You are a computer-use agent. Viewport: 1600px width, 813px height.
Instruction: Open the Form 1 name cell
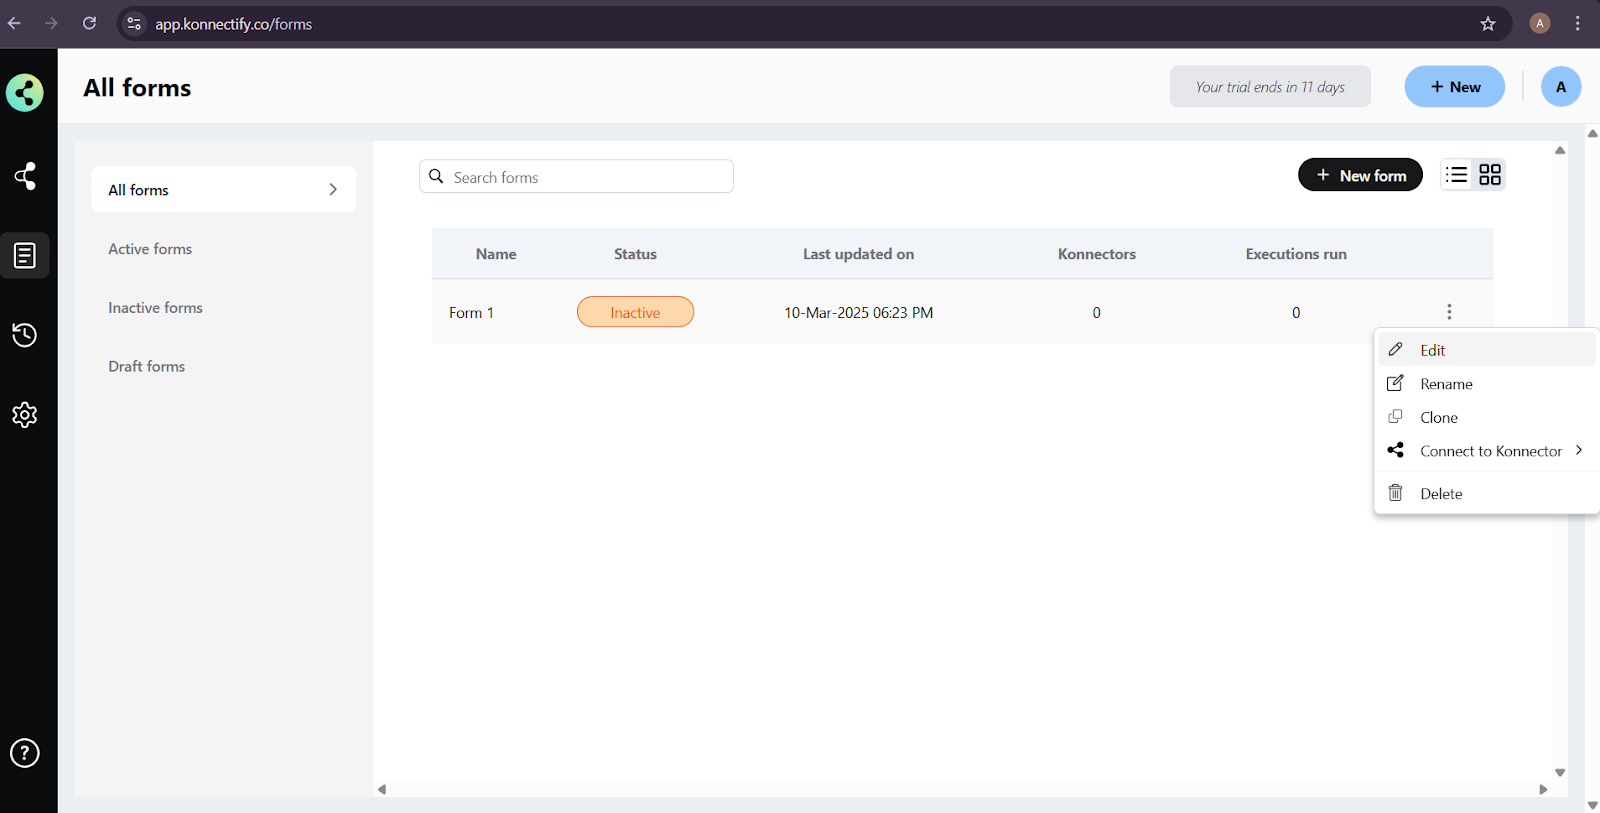[x=471, y=313]
